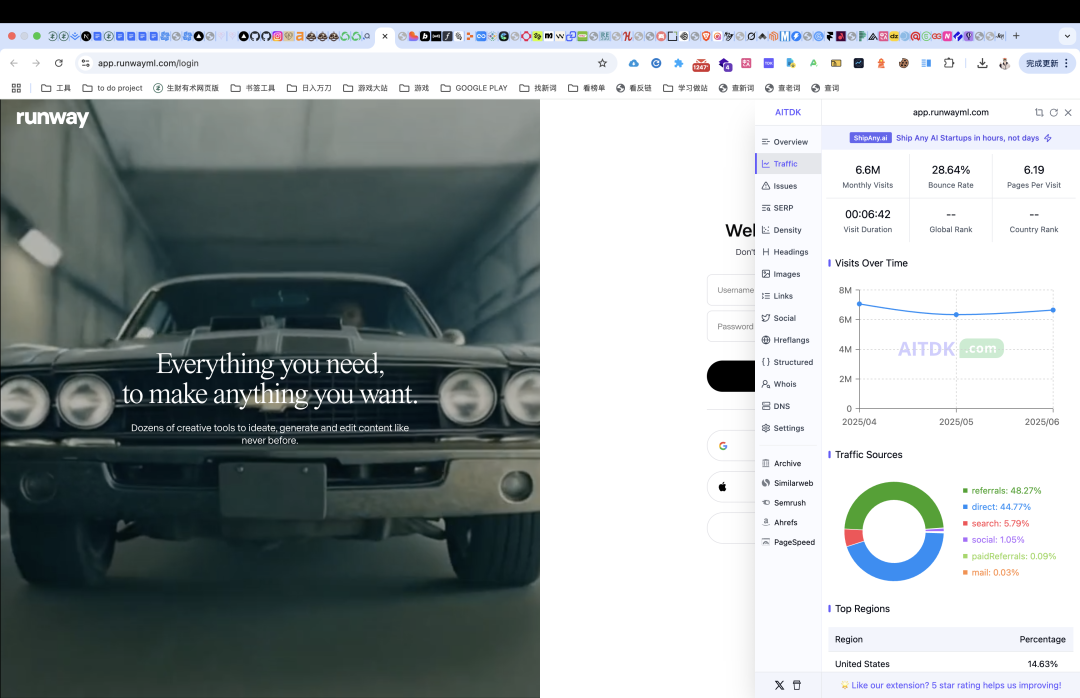Click the 完成更新 update button
Viewport: 1080px width, 698px height.
tap(1046, 63)
